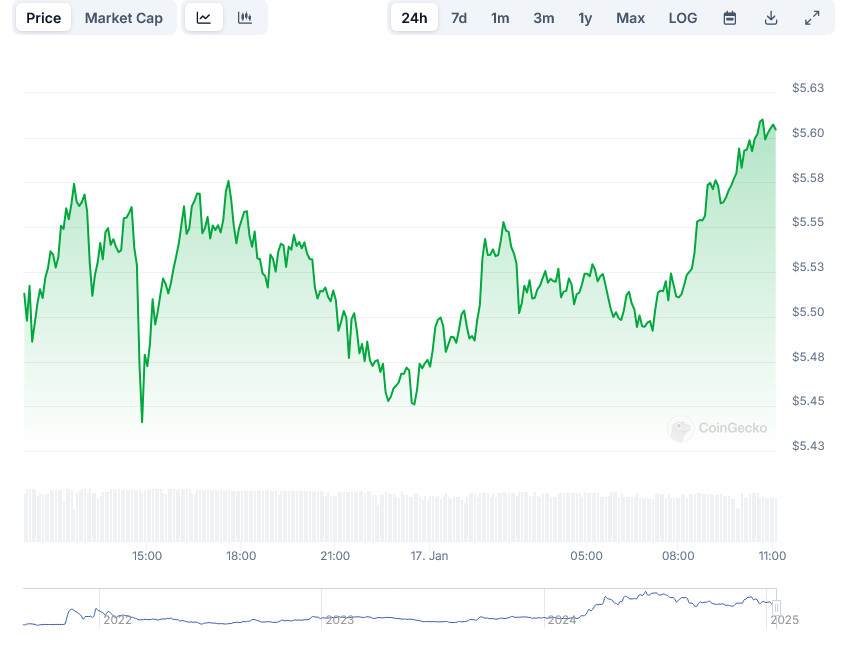The image size is (853, 645).
Task: Show the 1m time range
Action: point(500,18)
